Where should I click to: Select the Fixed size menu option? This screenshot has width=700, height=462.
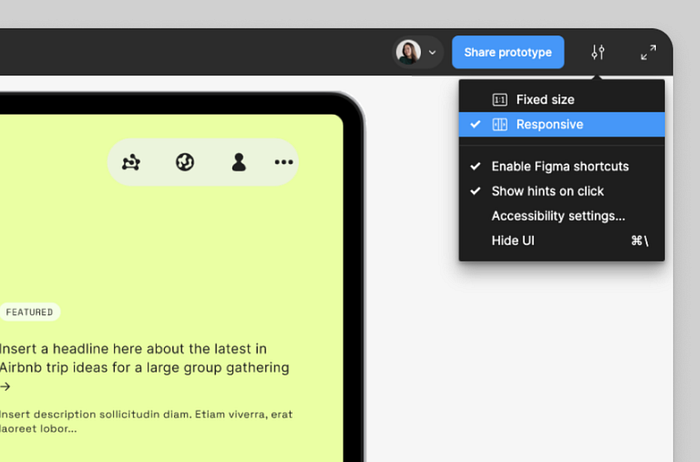click(x=562, y=100)
